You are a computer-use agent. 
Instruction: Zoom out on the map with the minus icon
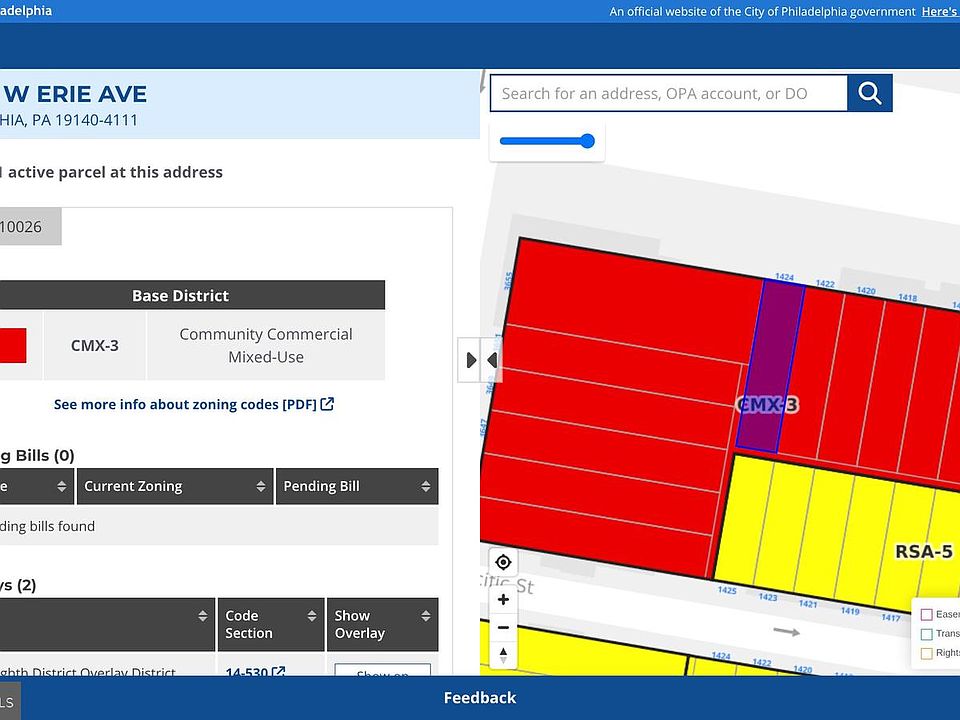pyautogui.click(x=503, y=628)
